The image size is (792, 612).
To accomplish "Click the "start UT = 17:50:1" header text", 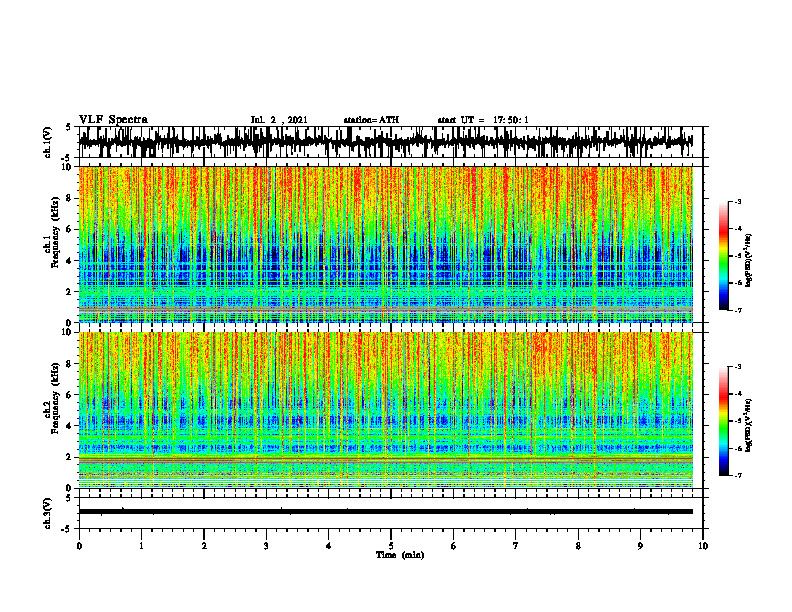I will coord(483,120).
